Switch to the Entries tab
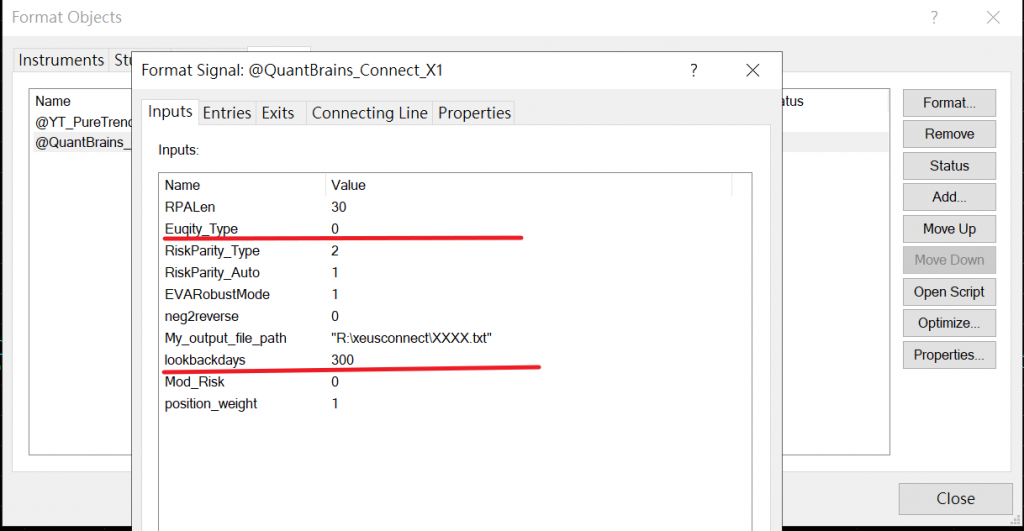This screenshot has width=1024, height=531. 227,113
